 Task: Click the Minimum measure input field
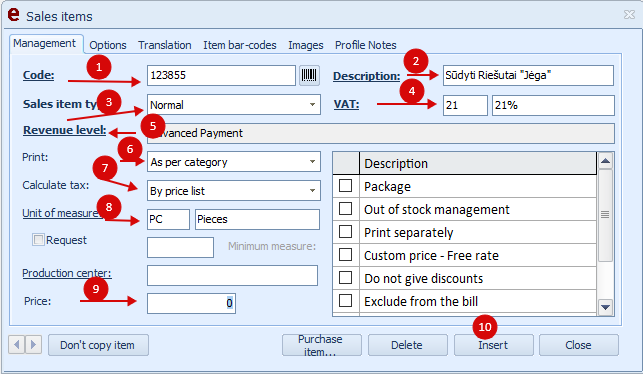coord(180,247)
